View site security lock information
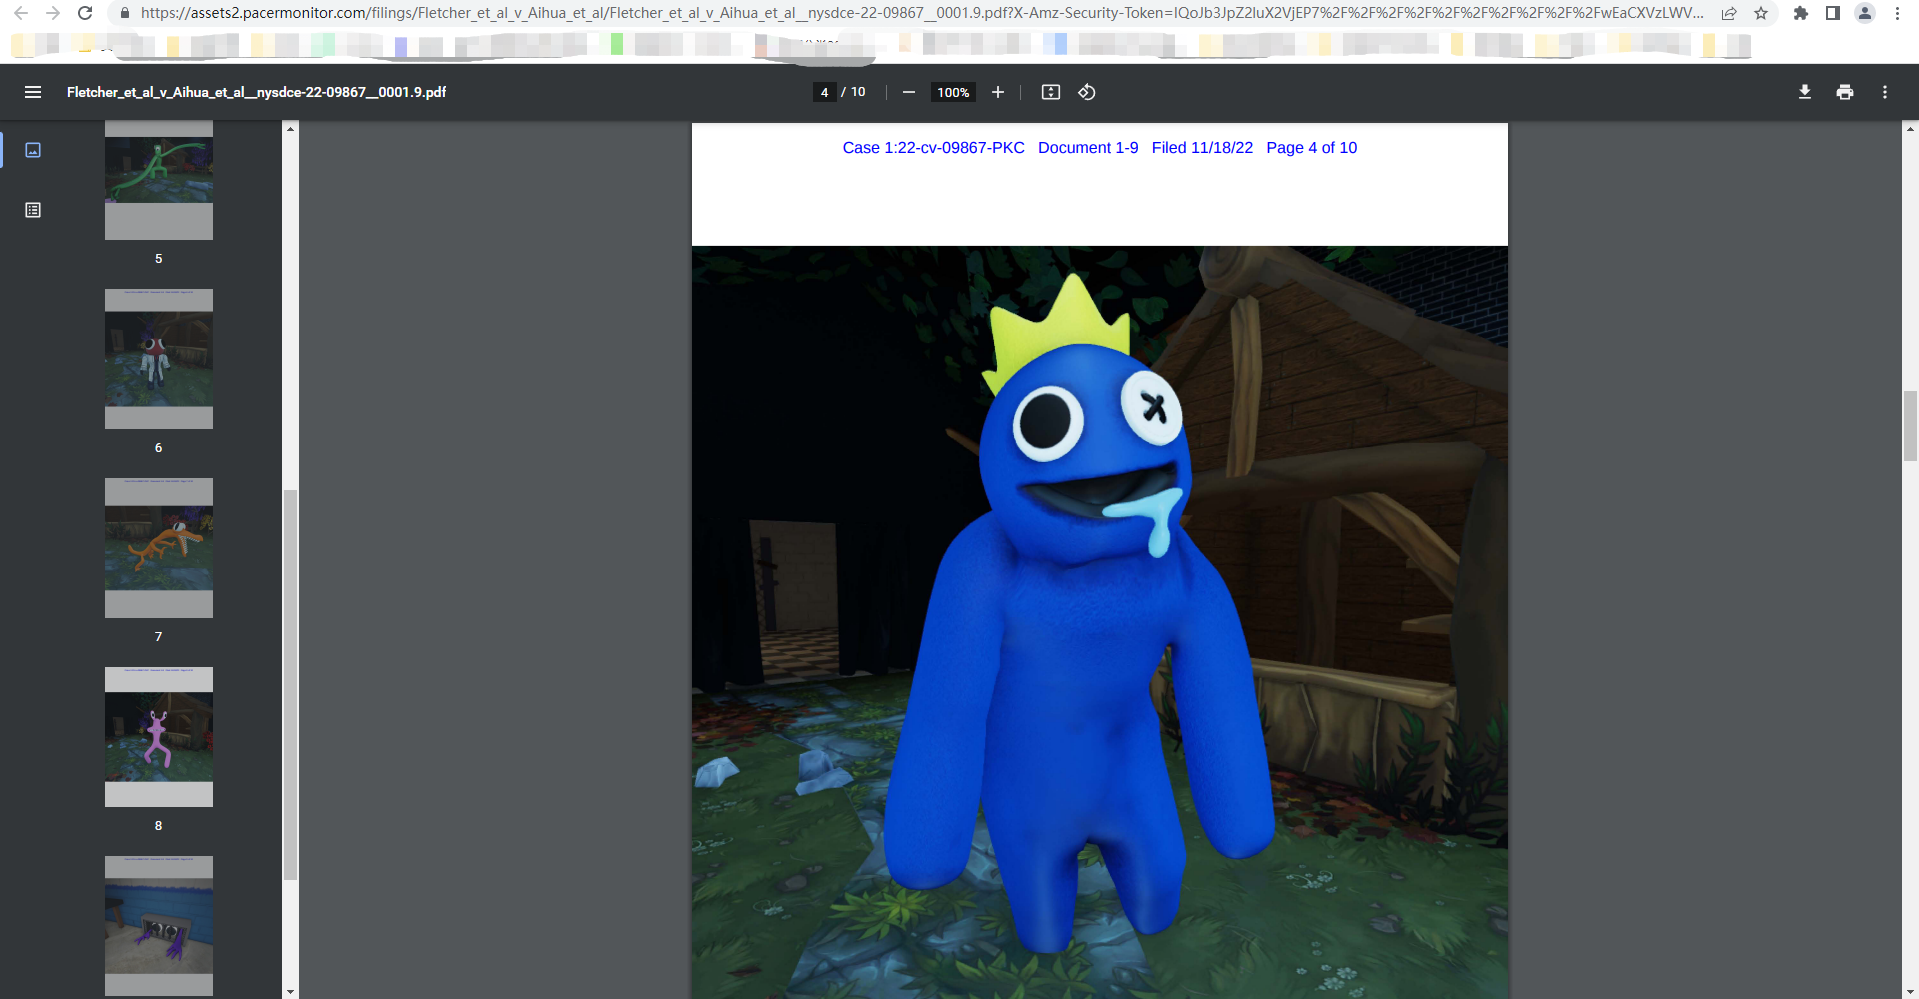 click(x=125, y=14)
